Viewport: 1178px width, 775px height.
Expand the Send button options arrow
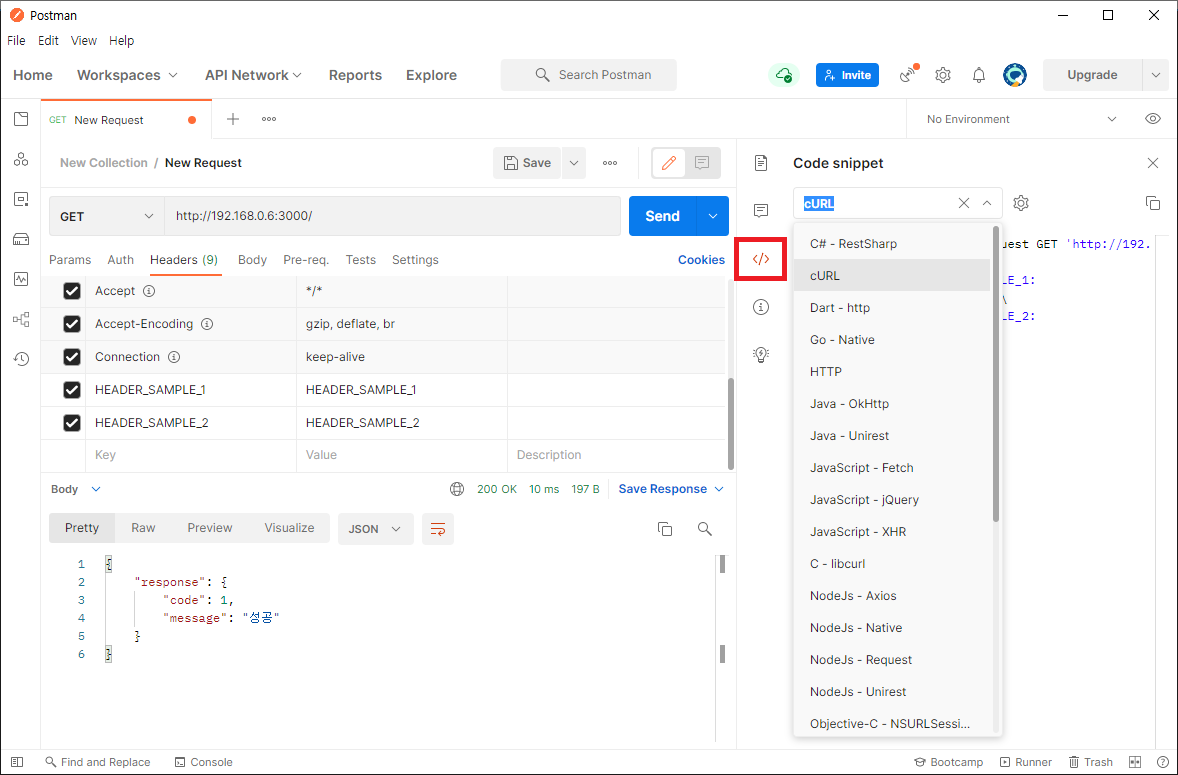click(x=713, y=216)
